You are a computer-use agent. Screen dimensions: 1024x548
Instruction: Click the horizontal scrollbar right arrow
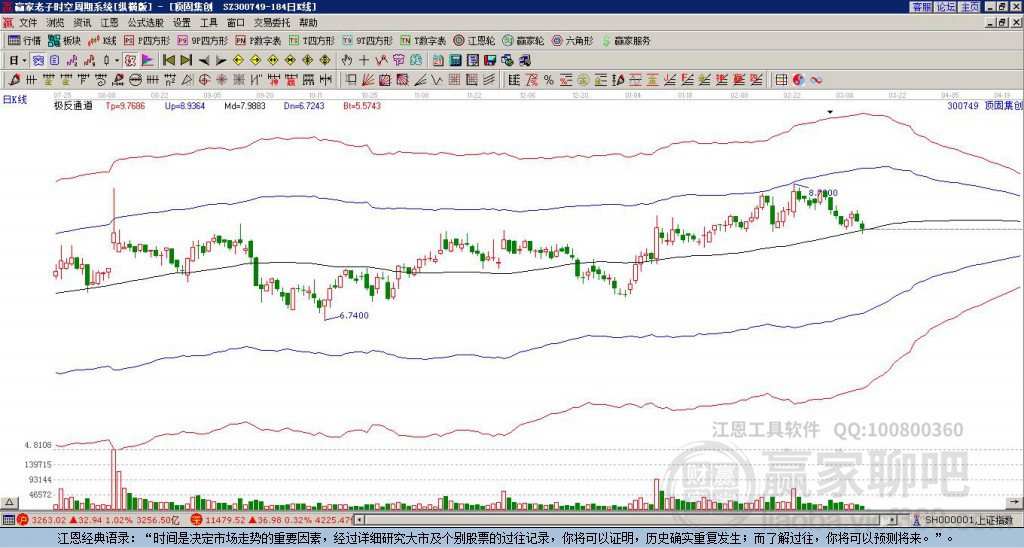[x=893, y=520]
